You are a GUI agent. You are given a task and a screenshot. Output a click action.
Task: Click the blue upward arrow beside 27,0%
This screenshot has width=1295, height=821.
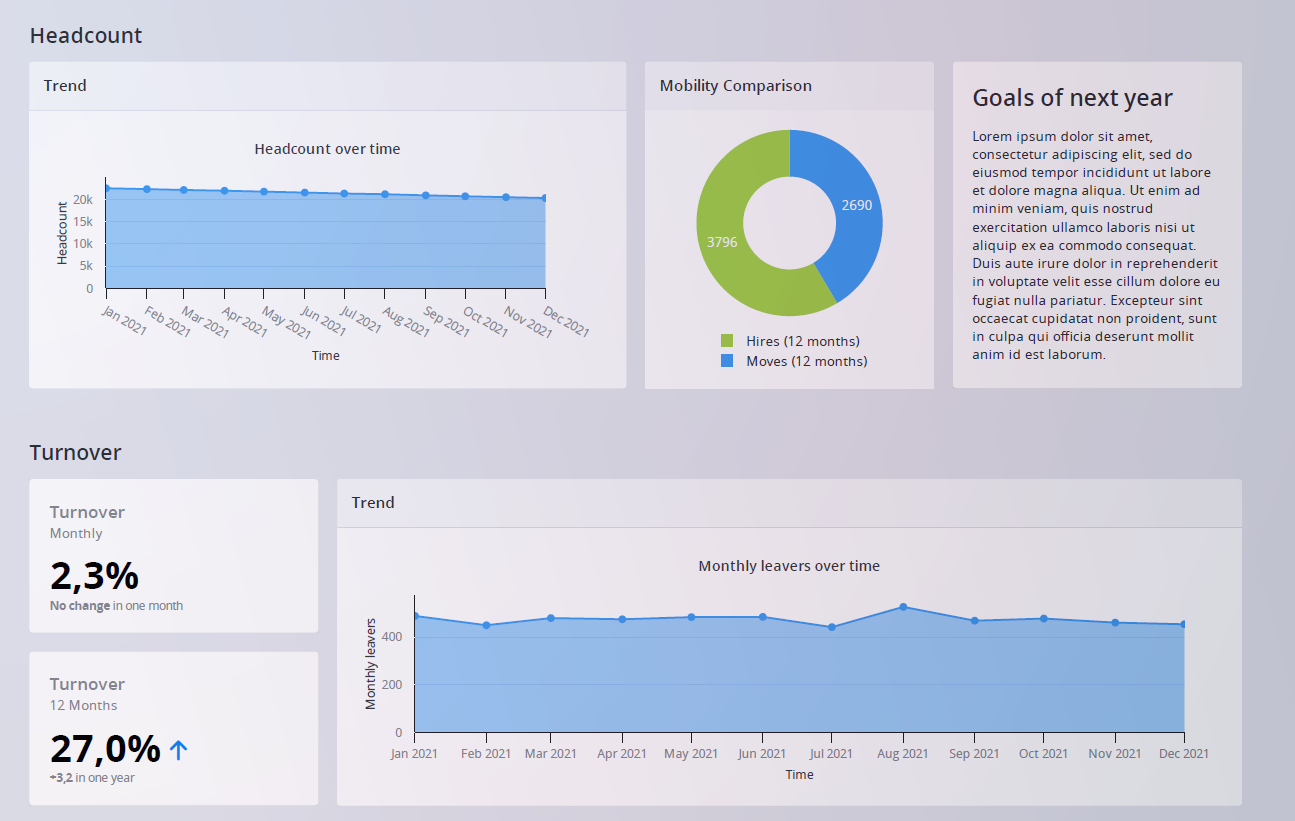point(180,747)
